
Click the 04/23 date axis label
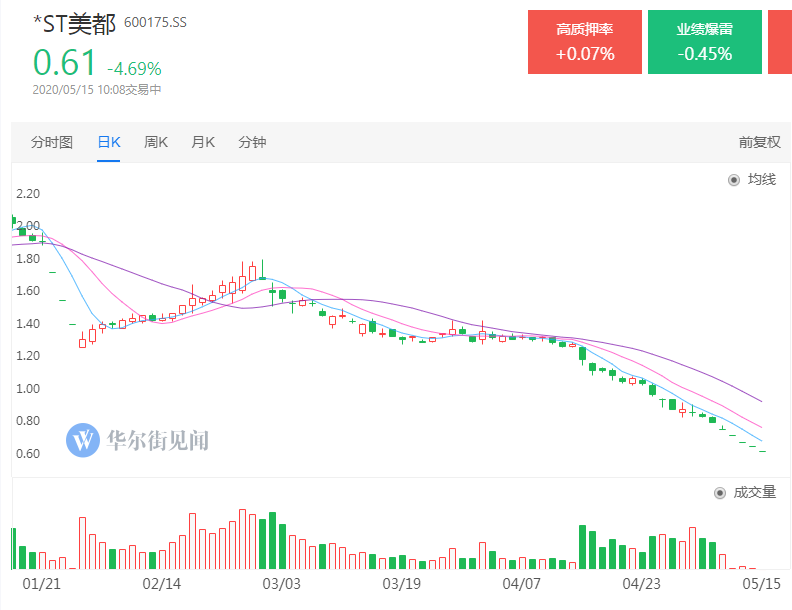(x=641, y=584)
